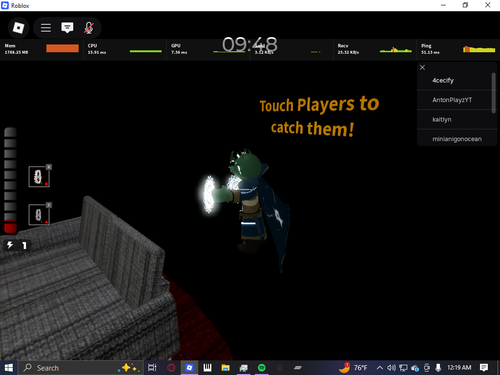This screenshot has height=375, width=500.
Task: Open network settings tray icon
Action: pos(403,368)
